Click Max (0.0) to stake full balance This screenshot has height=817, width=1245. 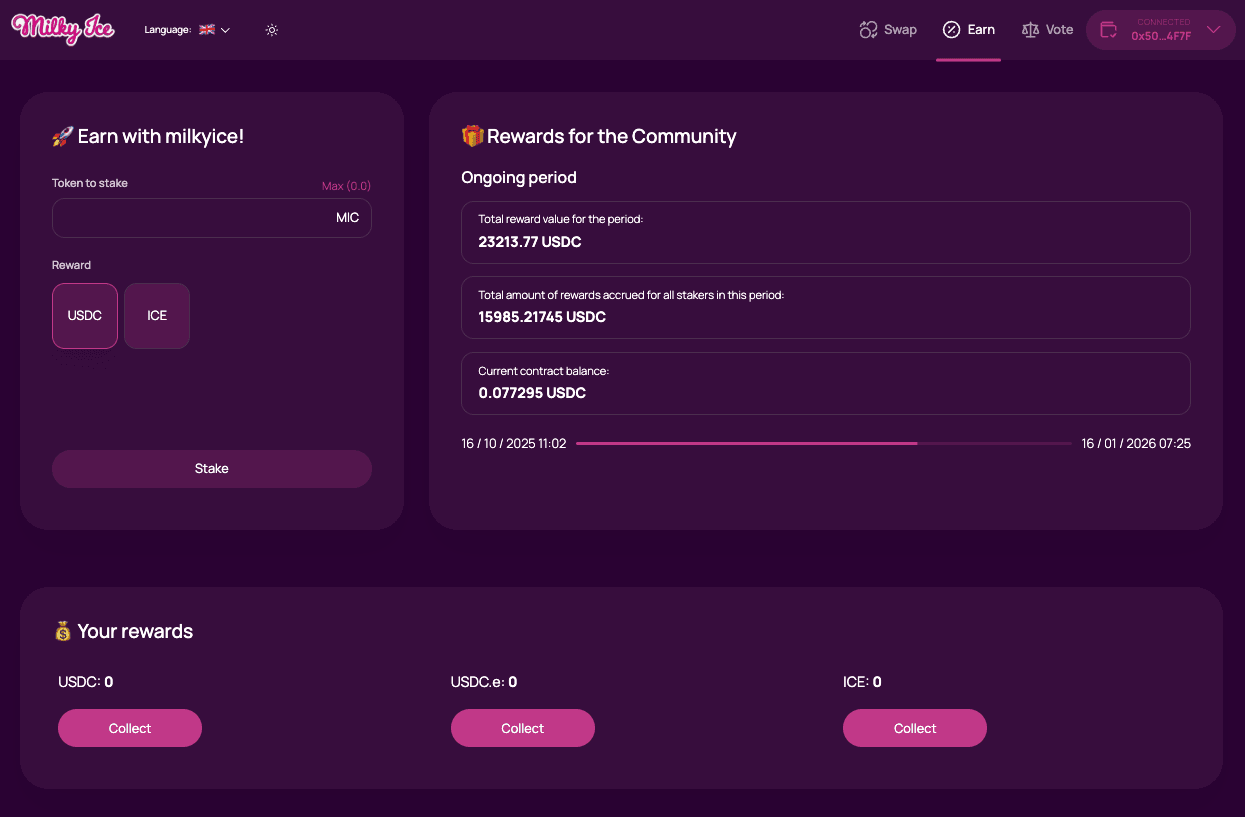click(x=345, y=186)
